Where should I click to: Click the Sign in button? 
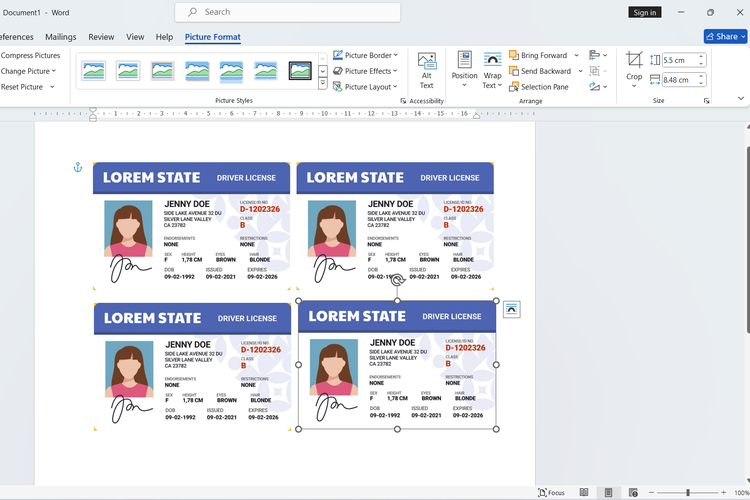(x=645, y=12)
